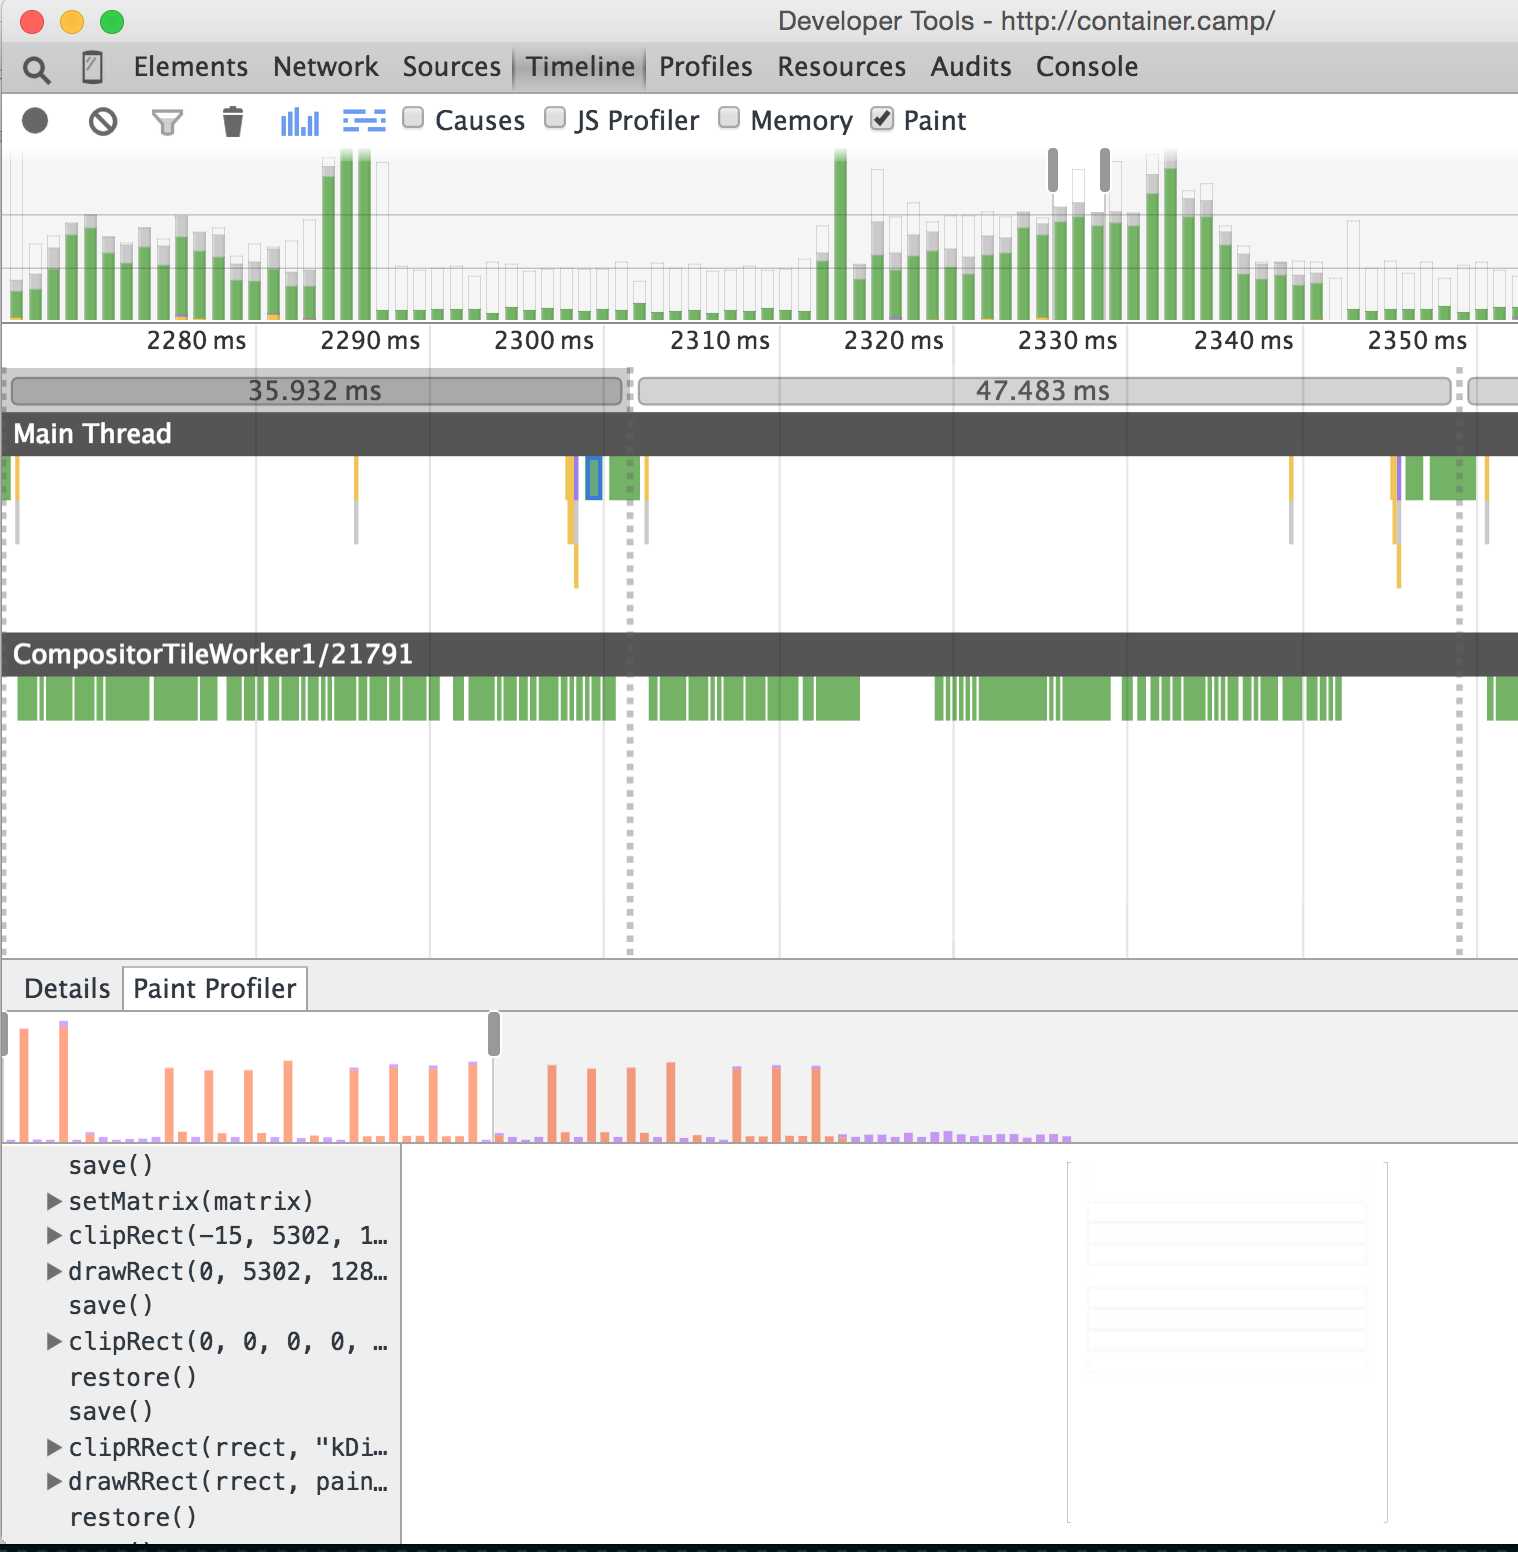The height and width of the screenshot is (1552, 1518).
Task: Click the search magnifier icon
Action: [36, 69]
